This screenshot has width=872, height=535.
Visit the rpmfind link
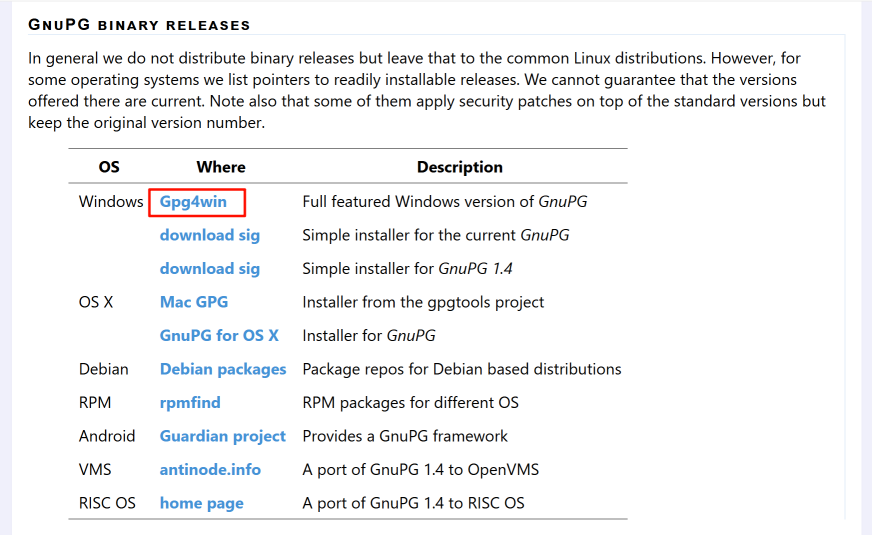[x=190, y=403]
